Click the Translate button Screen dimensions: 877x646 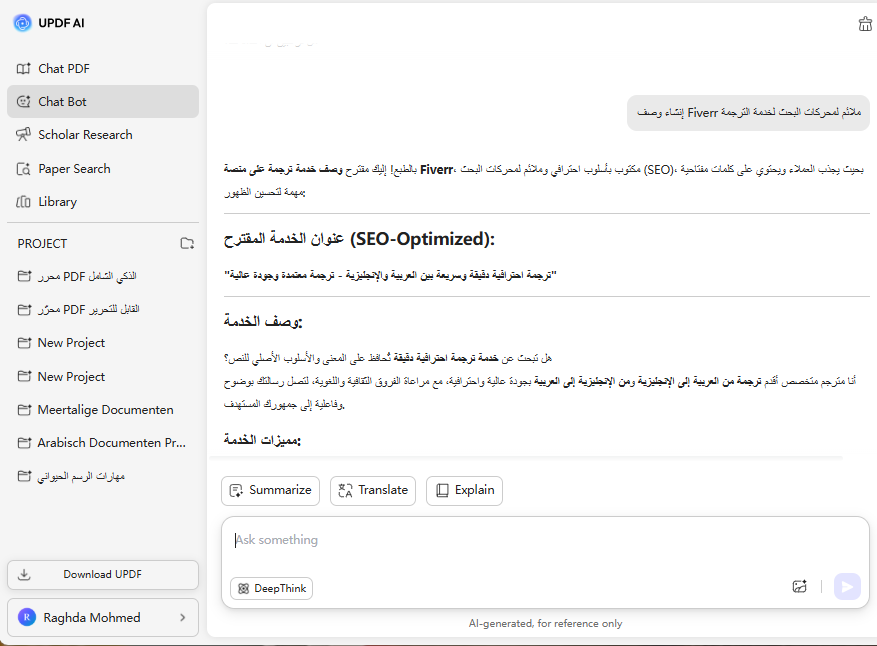tap(373, 491)
